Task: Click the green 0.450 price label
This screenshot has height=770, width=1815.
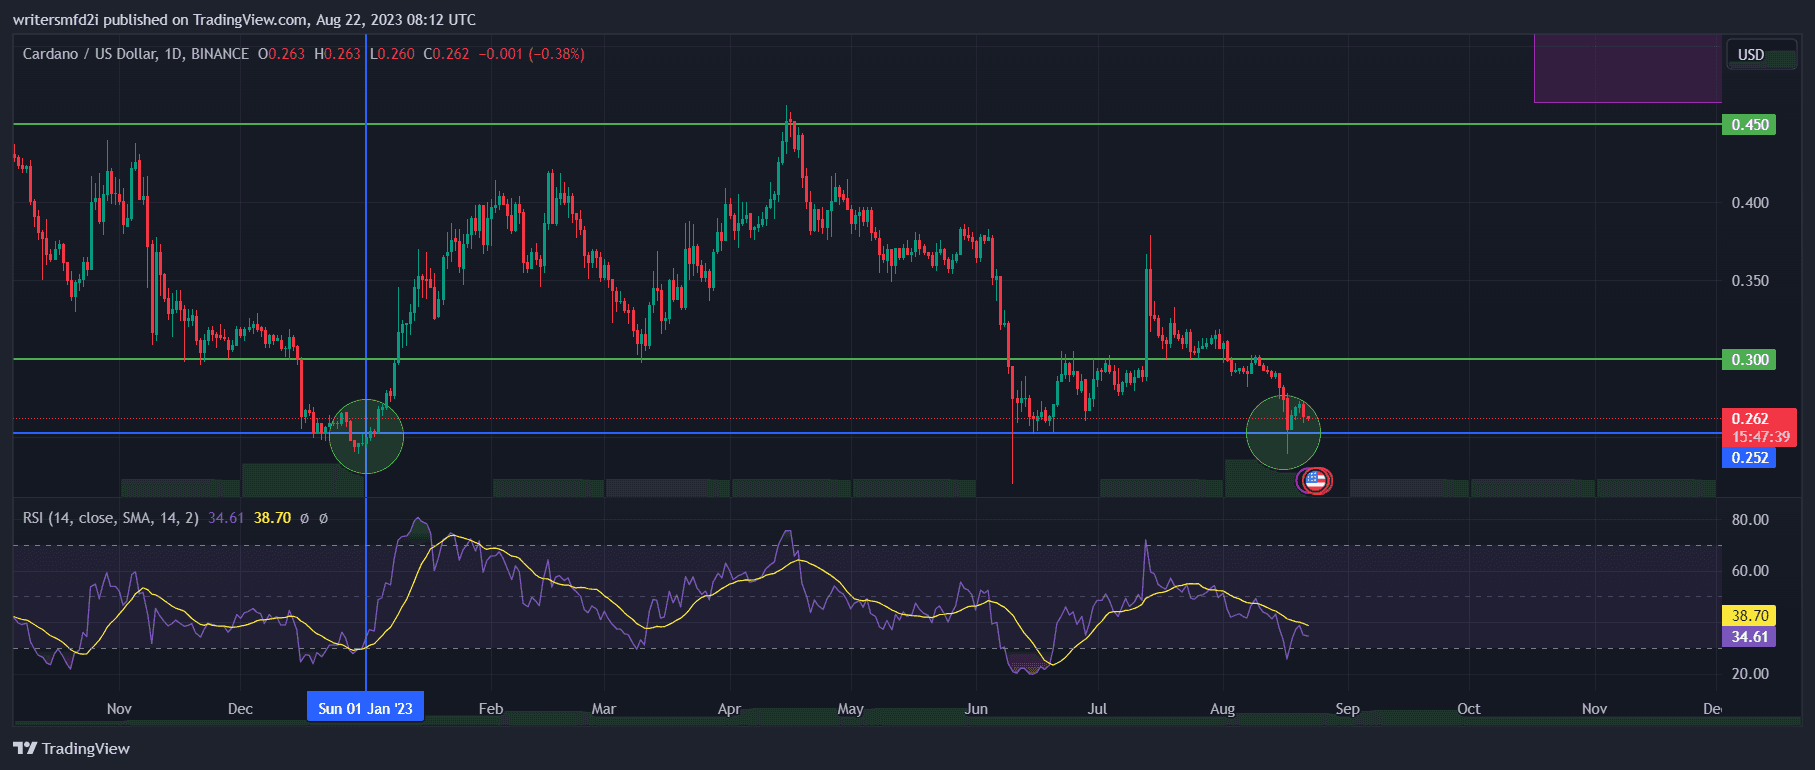Action: [1748, 125]
